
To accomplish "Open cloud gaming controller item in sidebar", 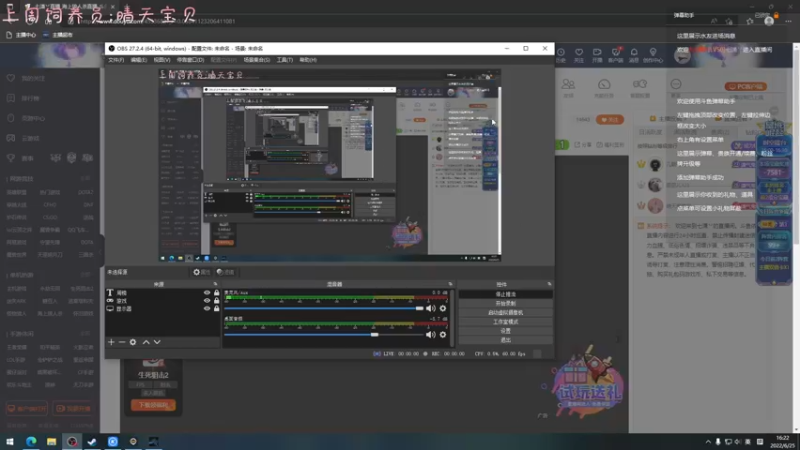I will pyautogui.click(x=23, y=138).
